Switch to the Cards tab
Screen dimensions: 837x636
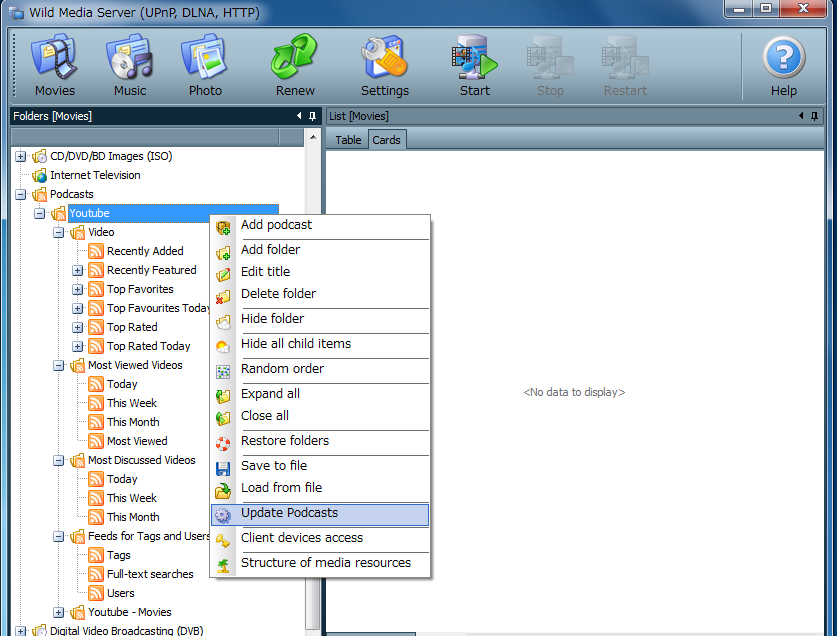tap(386, 140)
